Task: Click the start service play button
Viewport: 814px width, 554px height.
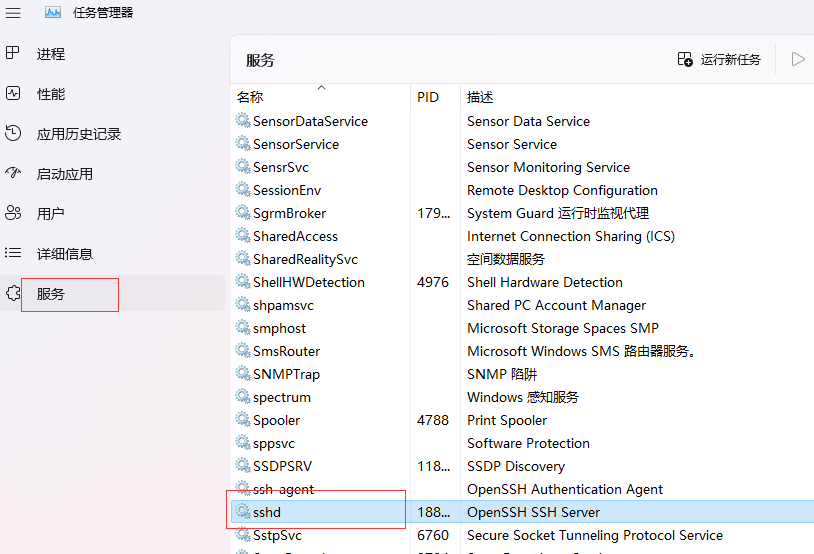Action: [x=798, y=59]
